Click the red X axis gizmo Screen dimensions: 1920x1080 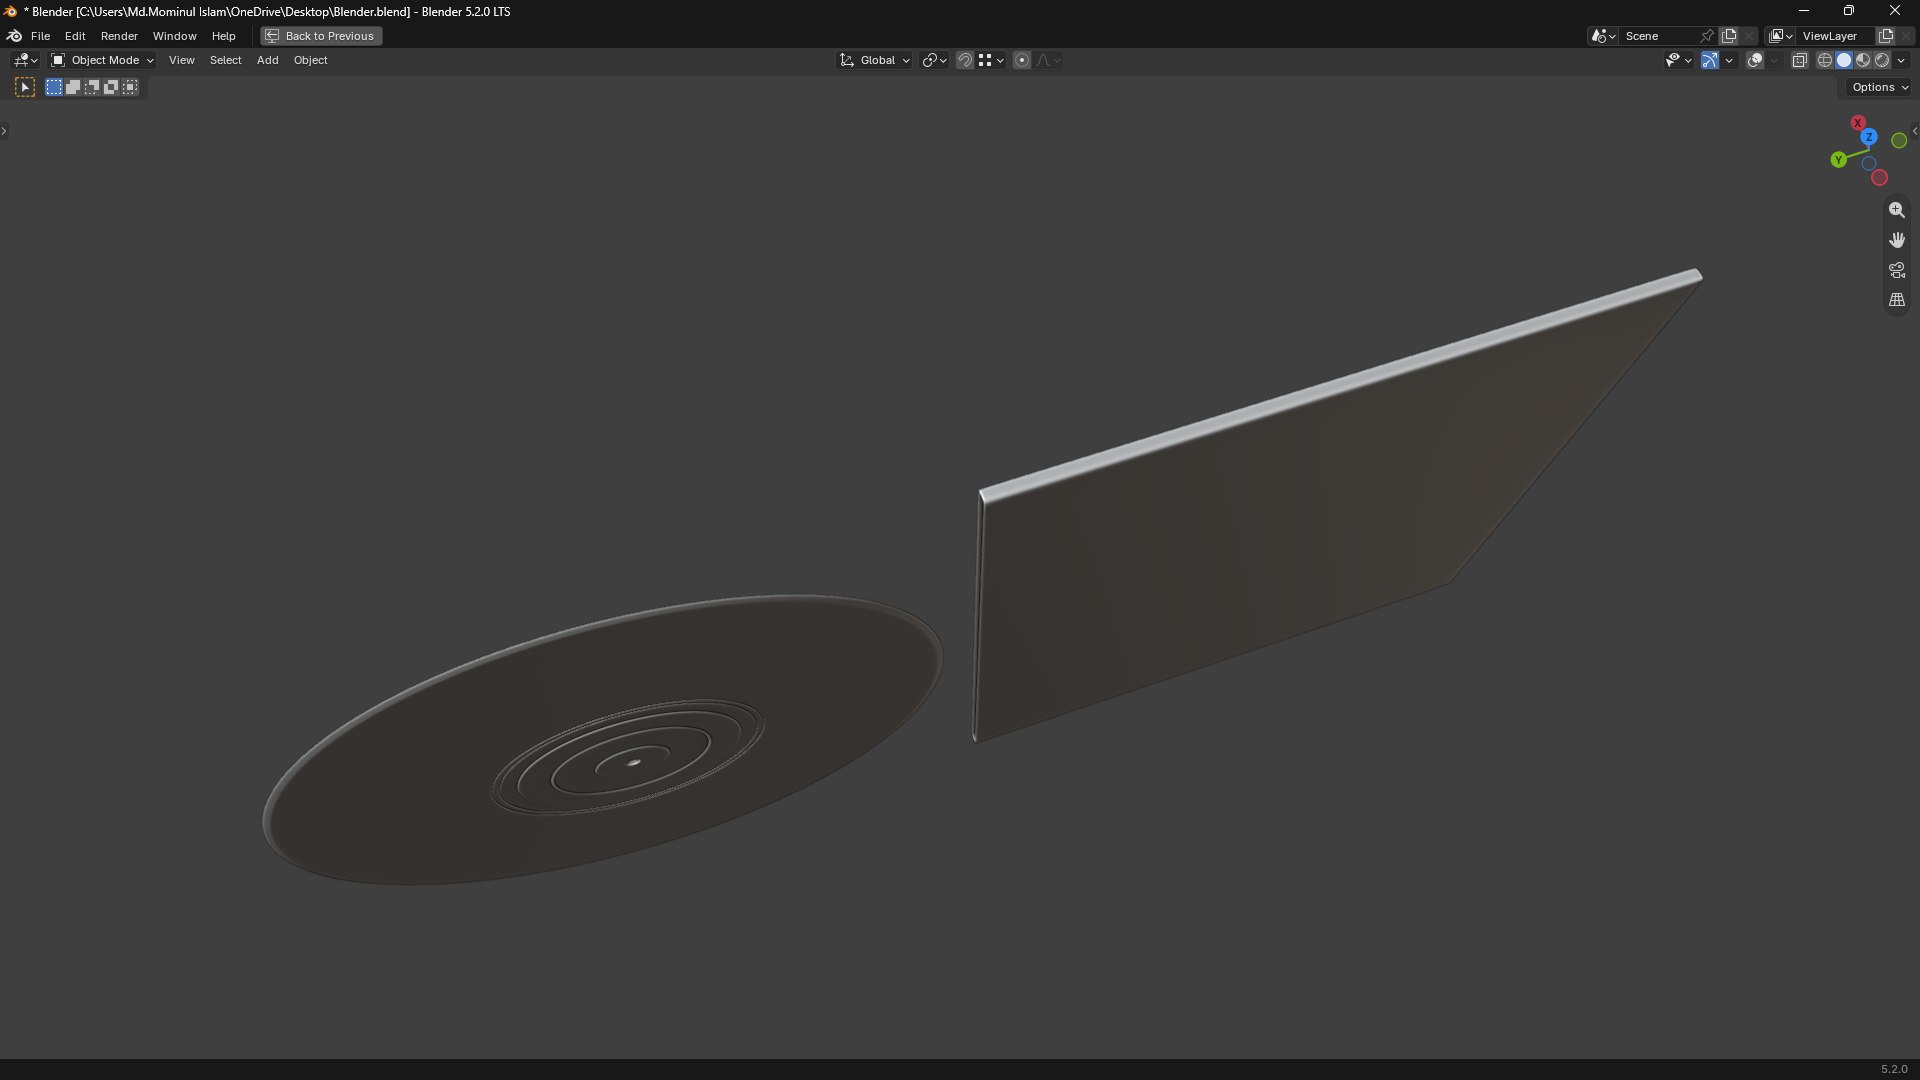tap(1858, 123)
